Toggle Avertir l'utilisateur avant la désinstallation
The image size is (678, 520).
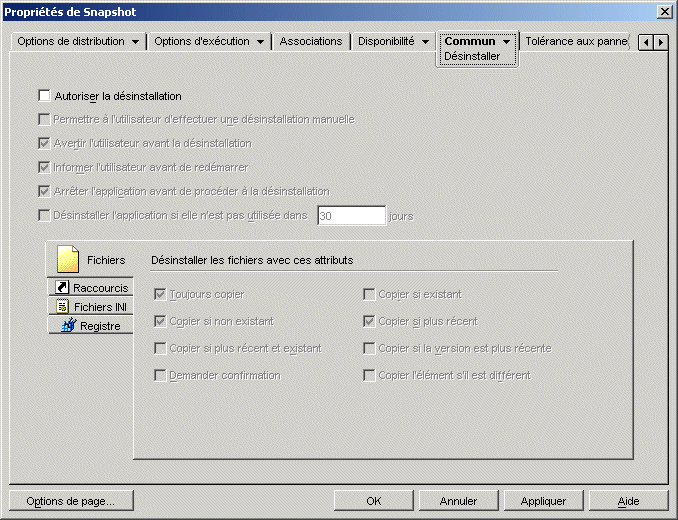pyautogui.click(x=44, y=143)
